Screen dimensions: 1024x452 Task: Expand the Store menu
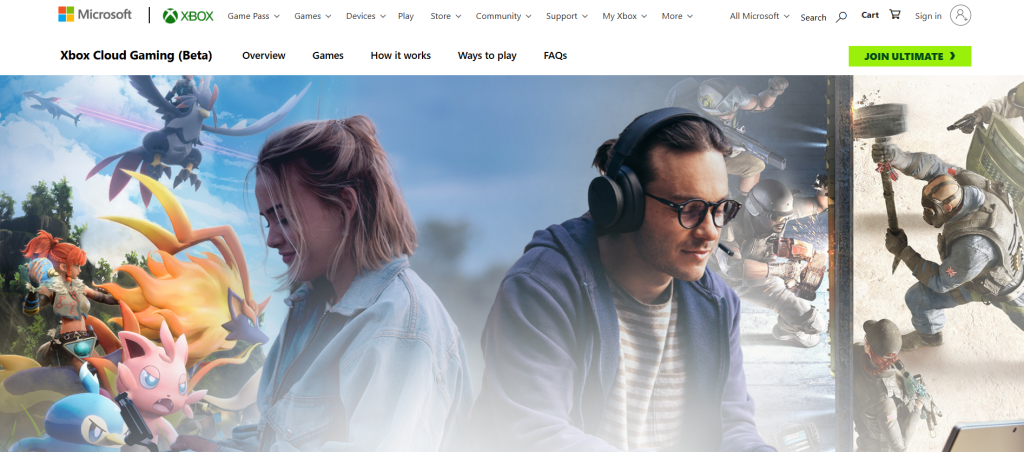point(445,16)
